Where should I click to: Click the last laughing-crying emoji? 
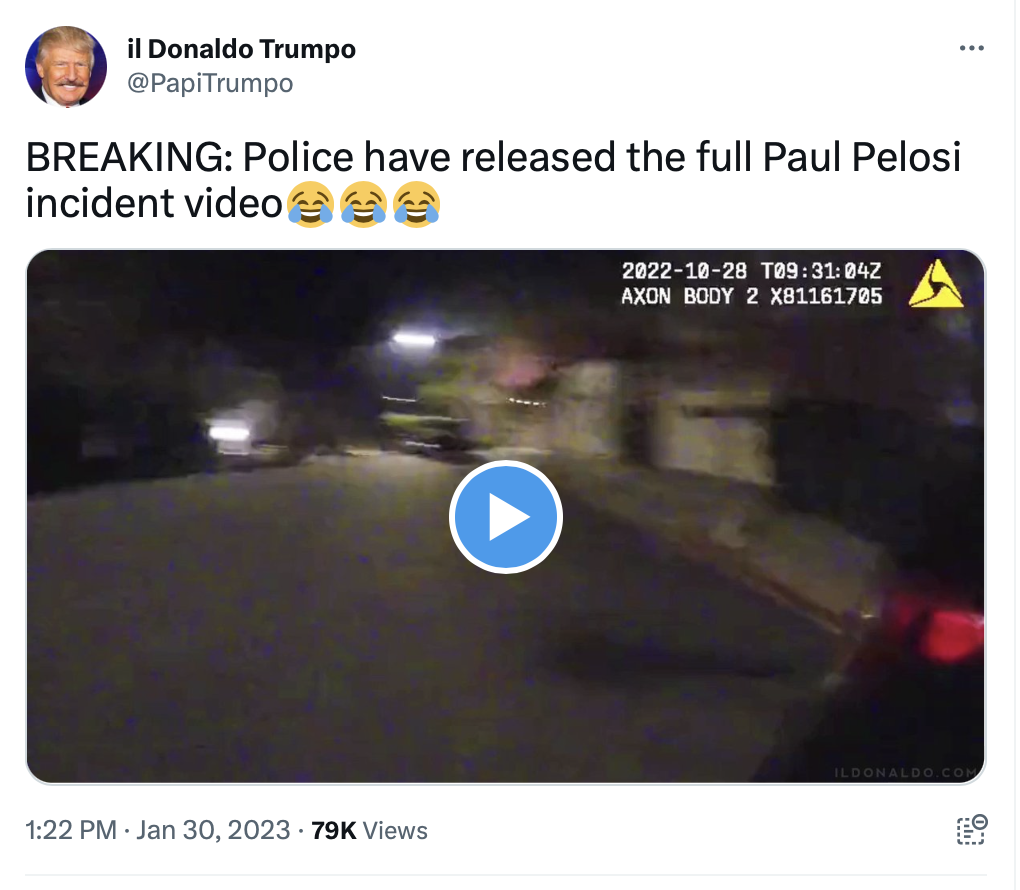(417, 204)
